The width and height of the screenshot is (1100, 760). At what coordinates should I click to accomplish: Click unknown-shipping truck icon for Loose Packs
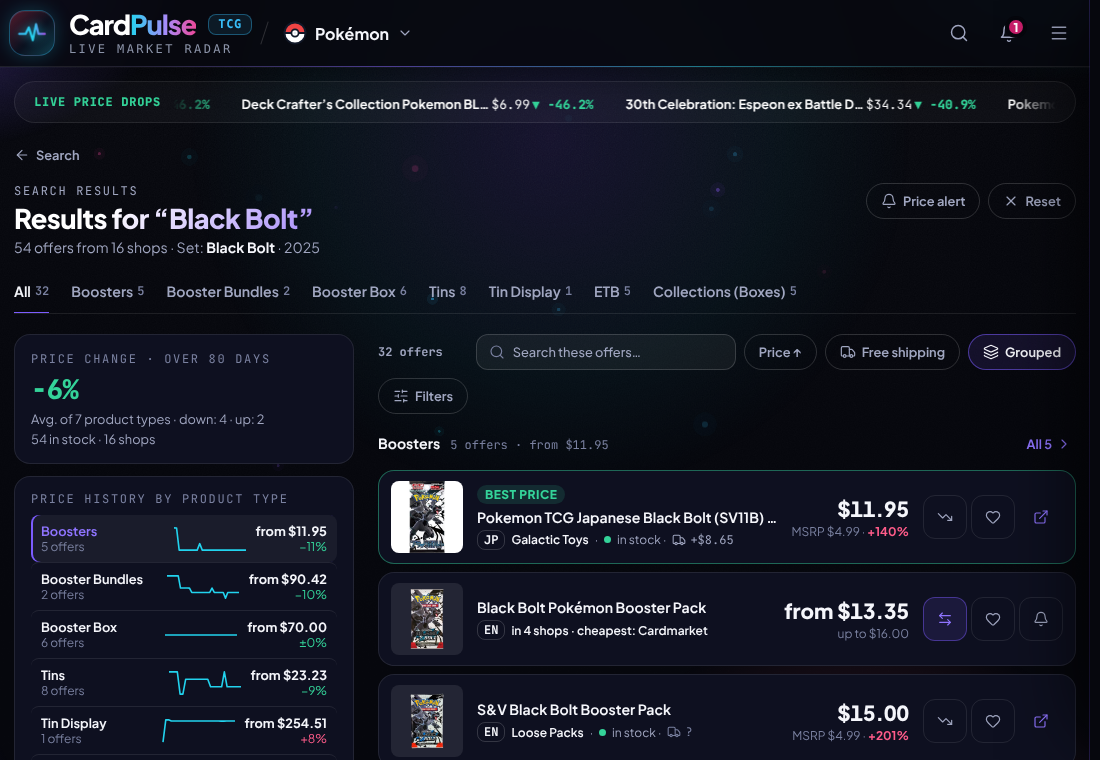click(x=673, y=732)
